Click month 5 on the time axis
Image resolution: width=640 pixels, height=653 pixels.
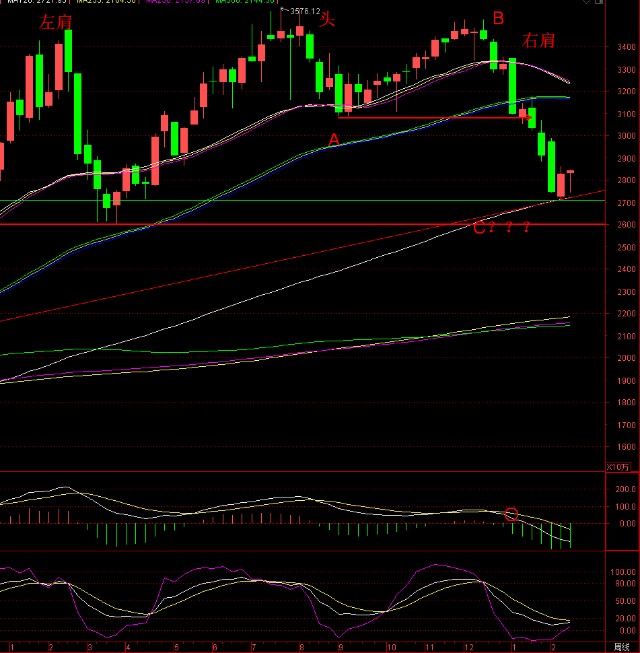tap(177, 647)
